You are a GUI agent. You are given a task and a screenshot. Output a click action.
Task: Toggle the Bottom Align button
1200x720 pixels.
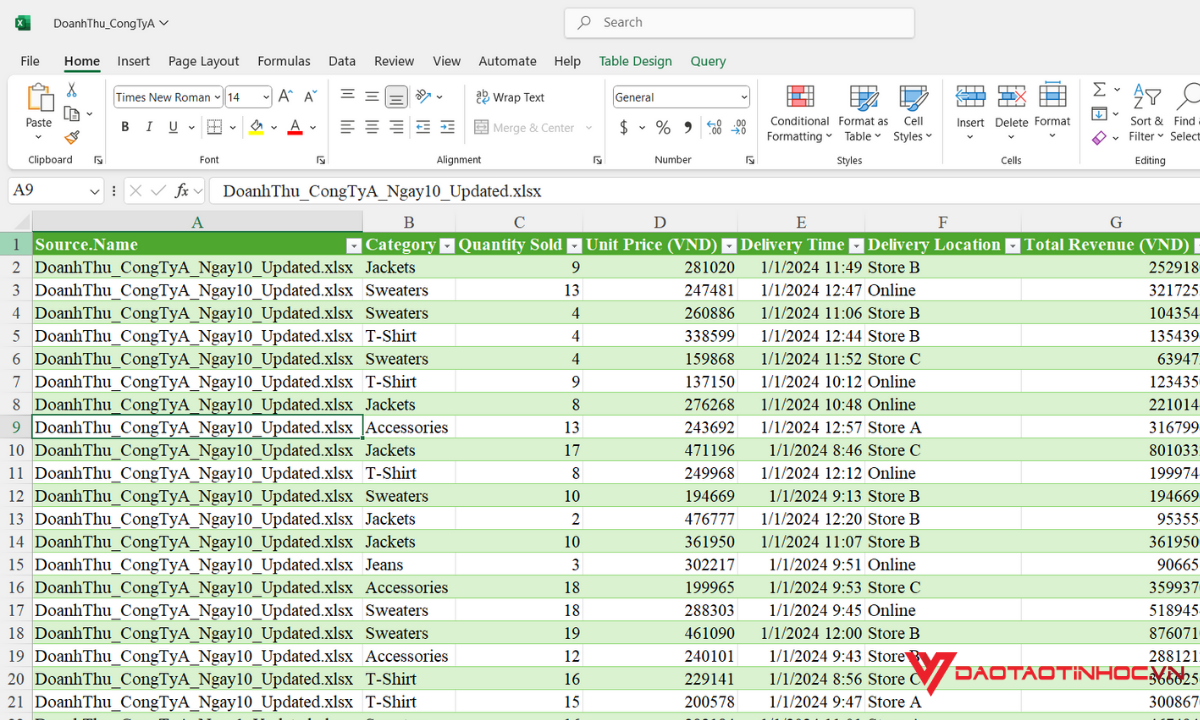396,96
